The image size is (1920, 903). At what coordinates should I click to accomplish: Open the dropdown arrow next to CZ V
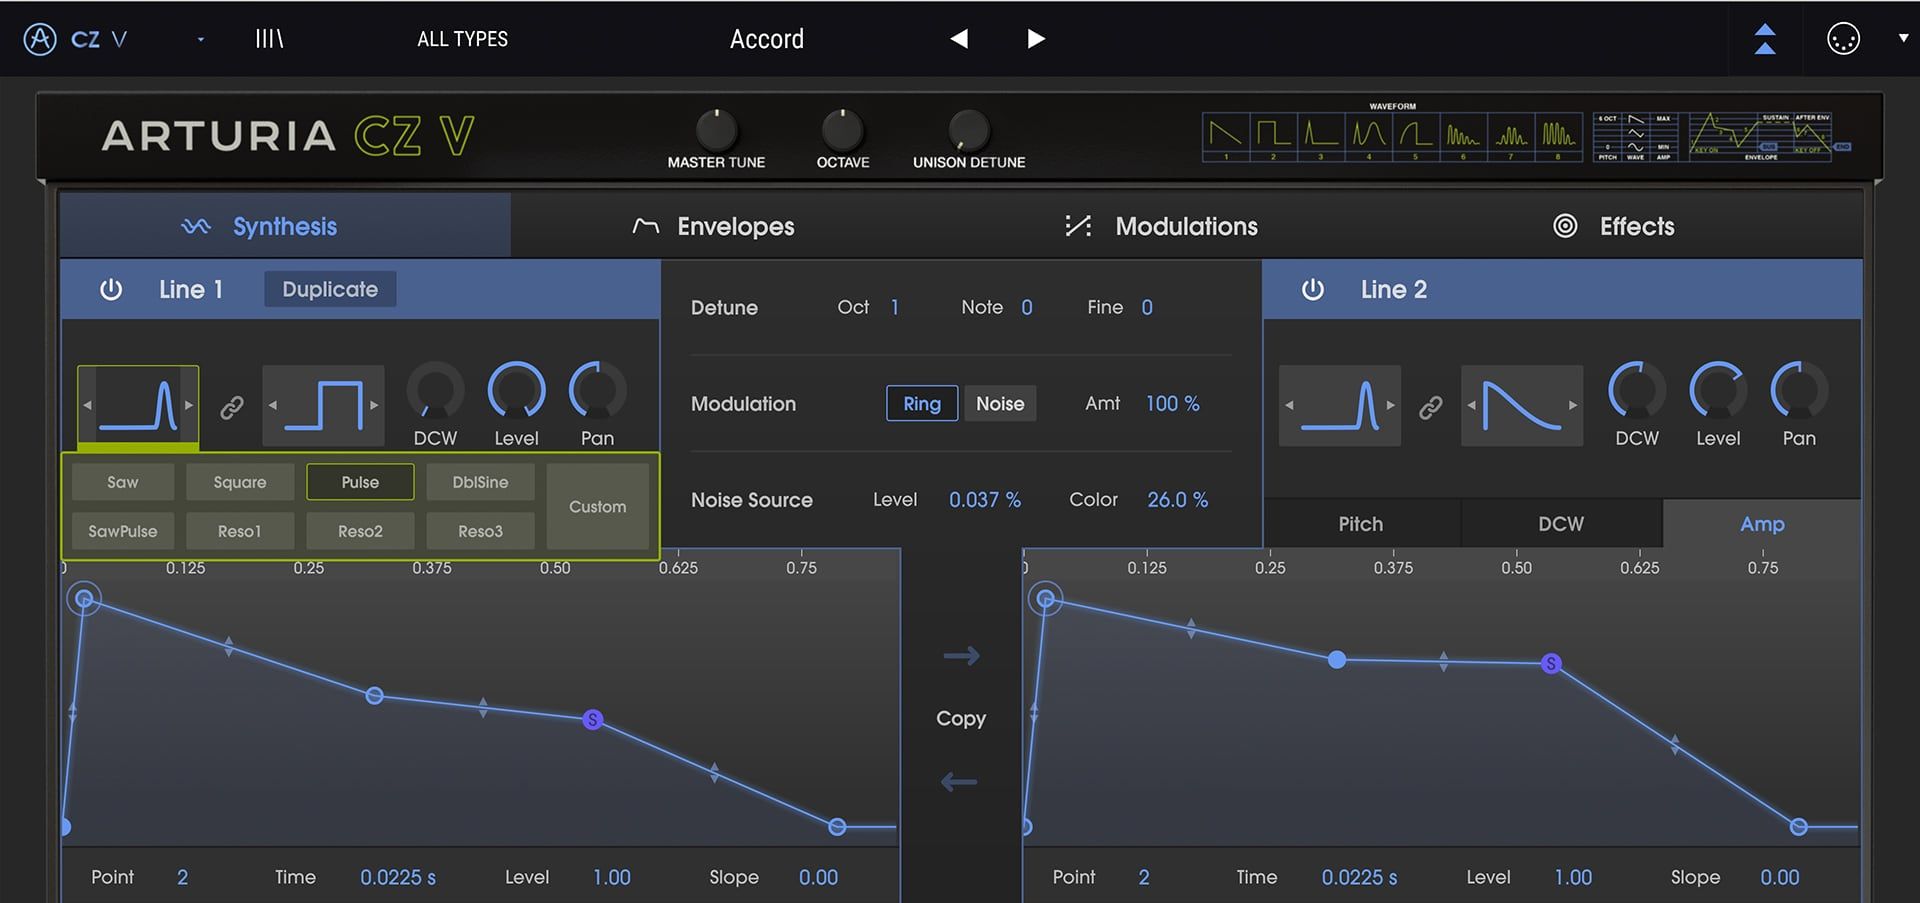pyautogui.click(x=201, y=39)
